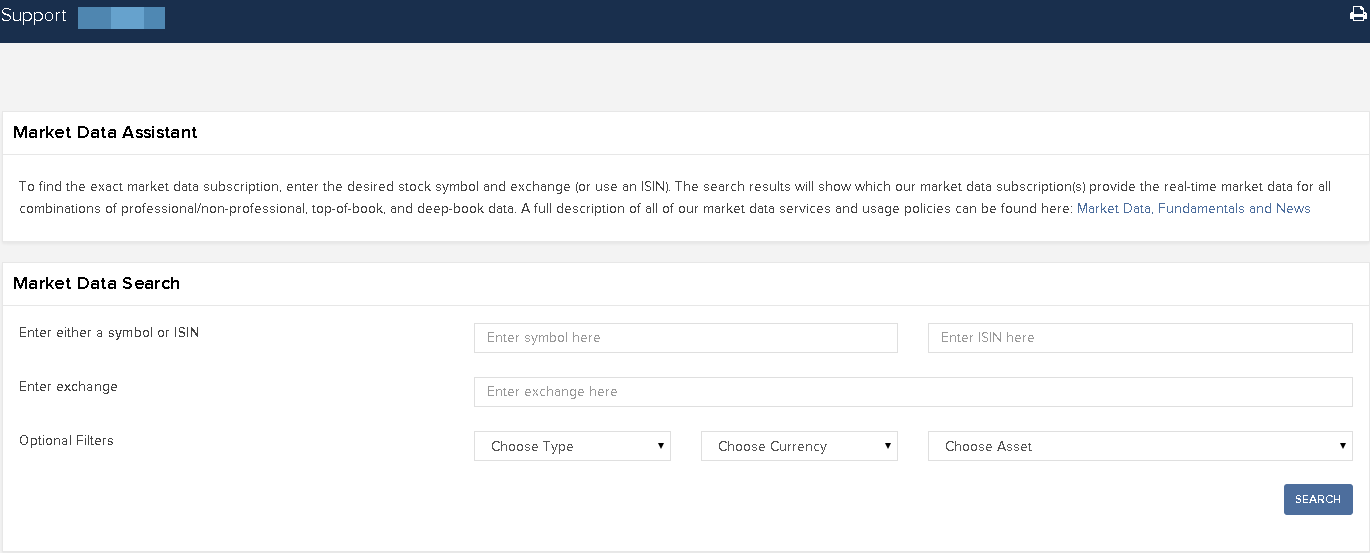Image resolution: width=1370 pixels, height=553 pixels.
Task: Click the Market Data Search heading
Action: pyautogui.click(x=96, y=283)
